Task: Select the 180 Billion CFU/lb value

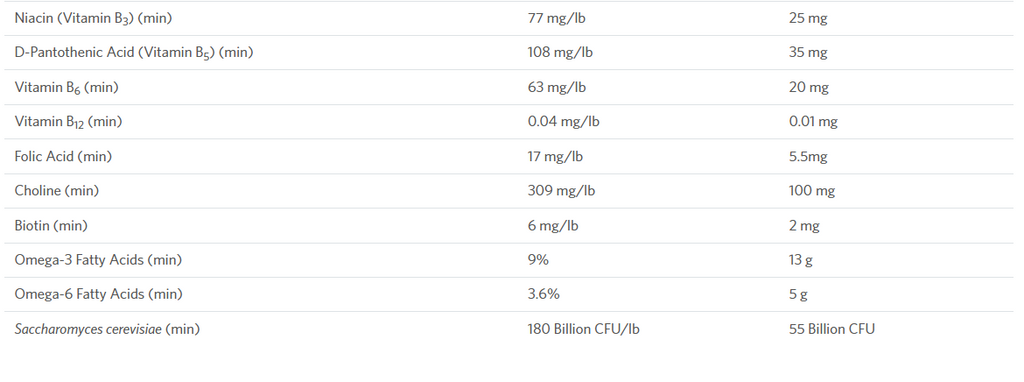Action: [583, 328]
